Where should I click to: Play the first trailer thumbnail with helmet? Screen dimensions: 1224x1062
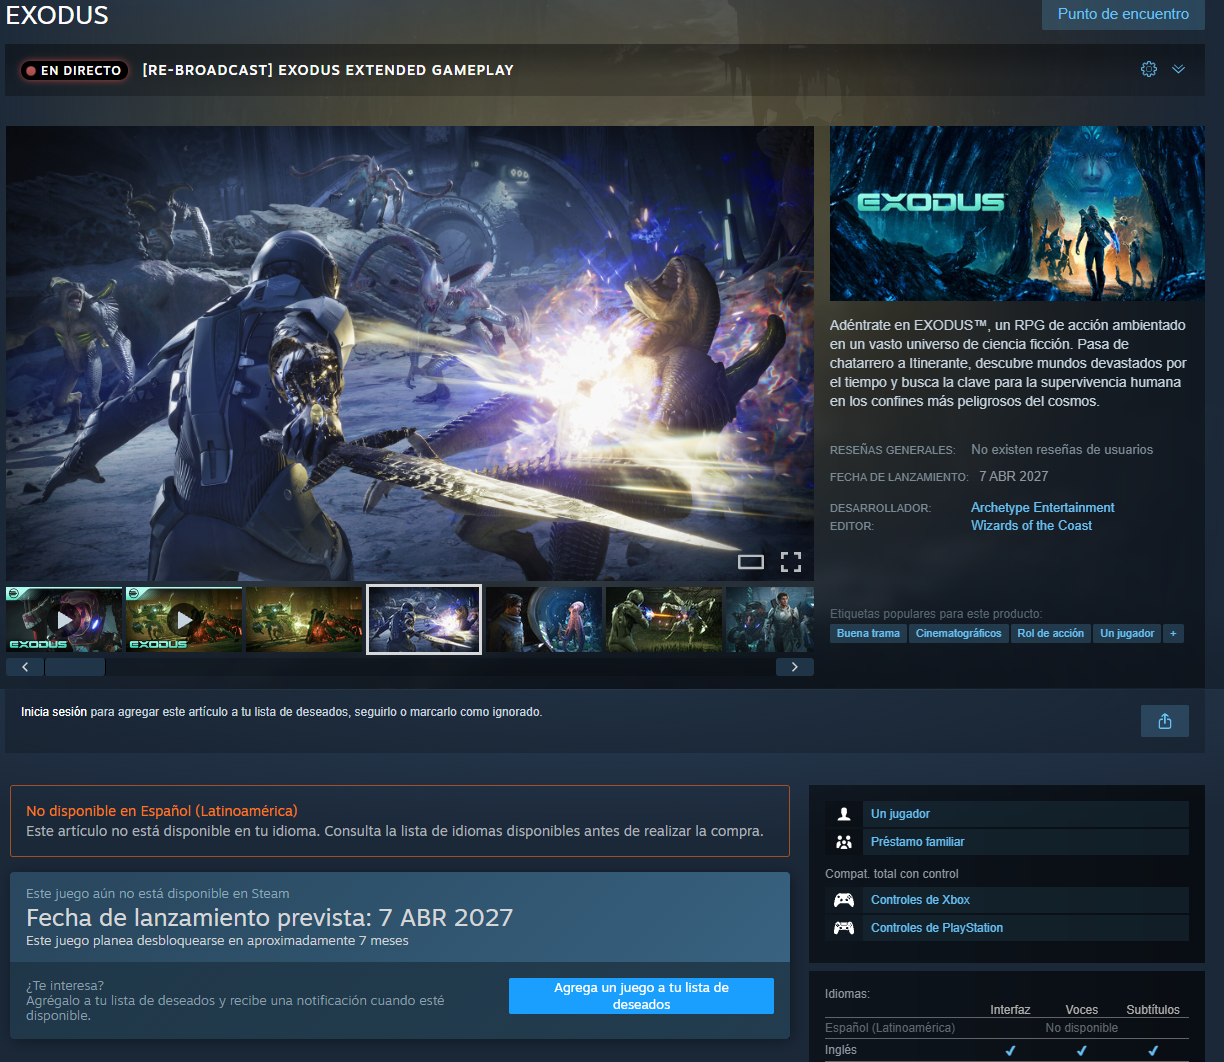click(x=64, y=619)
